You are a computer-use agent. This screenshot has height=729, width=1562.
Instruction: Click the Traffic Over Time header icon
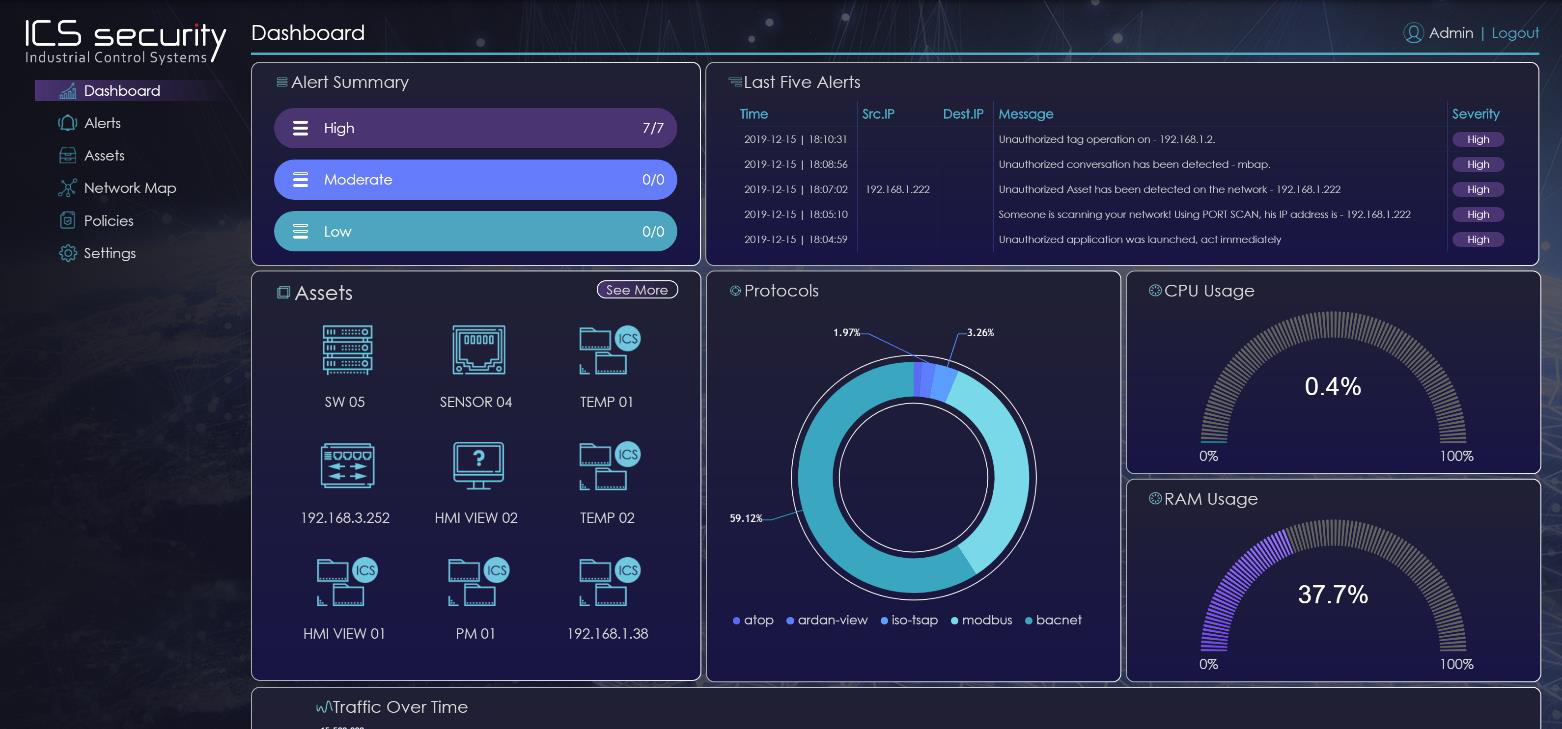[x=324, y=707]
